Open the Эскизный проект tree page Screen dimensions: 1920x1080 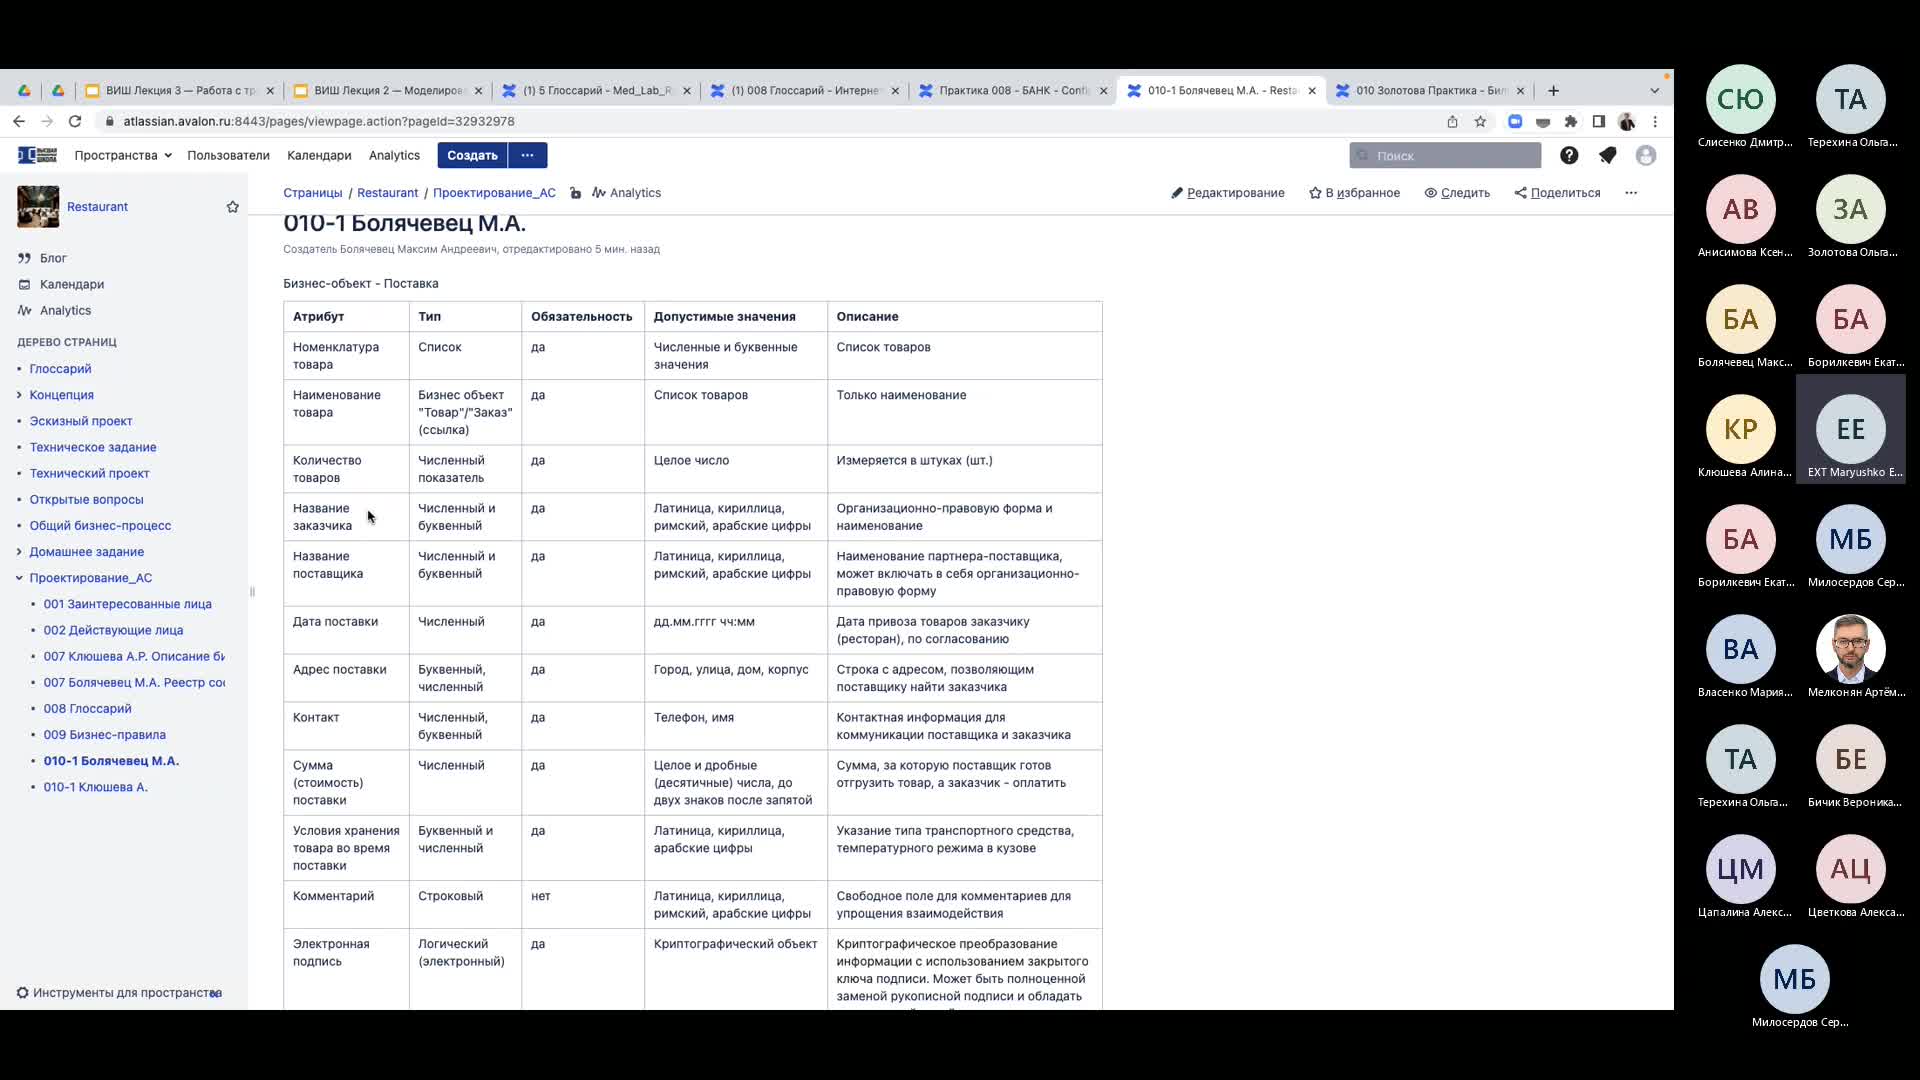(x=81, y=421)
